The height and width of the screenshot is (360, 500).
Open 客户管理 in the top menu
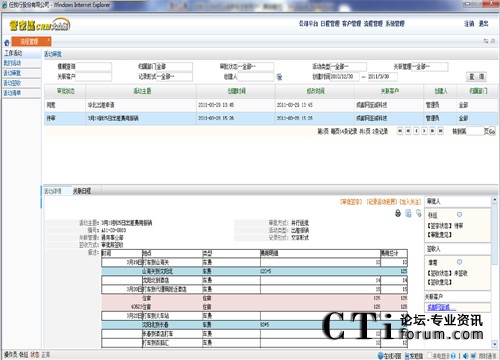351,23
